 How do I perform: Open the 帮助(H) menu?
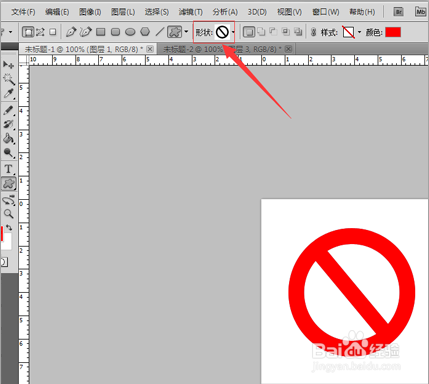[362, 12]
